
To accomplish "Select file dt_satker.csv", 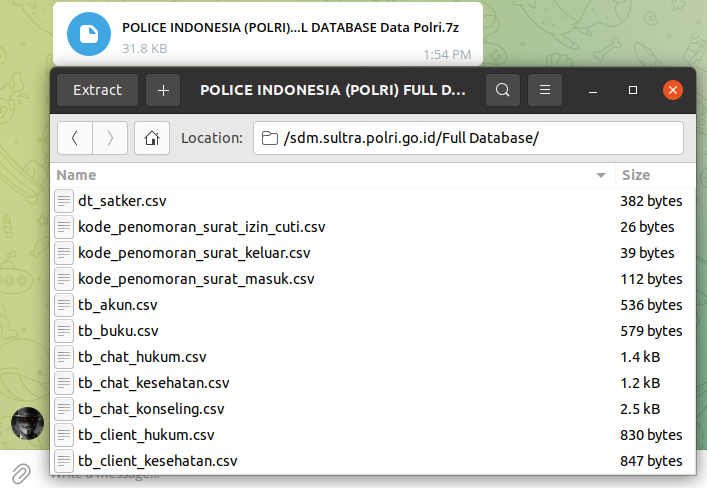I will point(373,201).
